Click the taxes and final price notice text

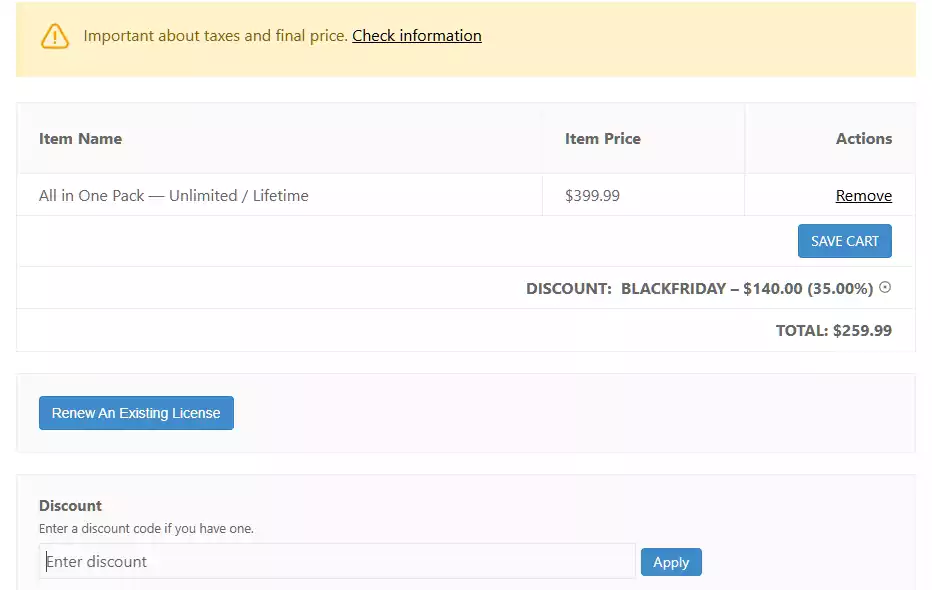(x=215, y=36)
